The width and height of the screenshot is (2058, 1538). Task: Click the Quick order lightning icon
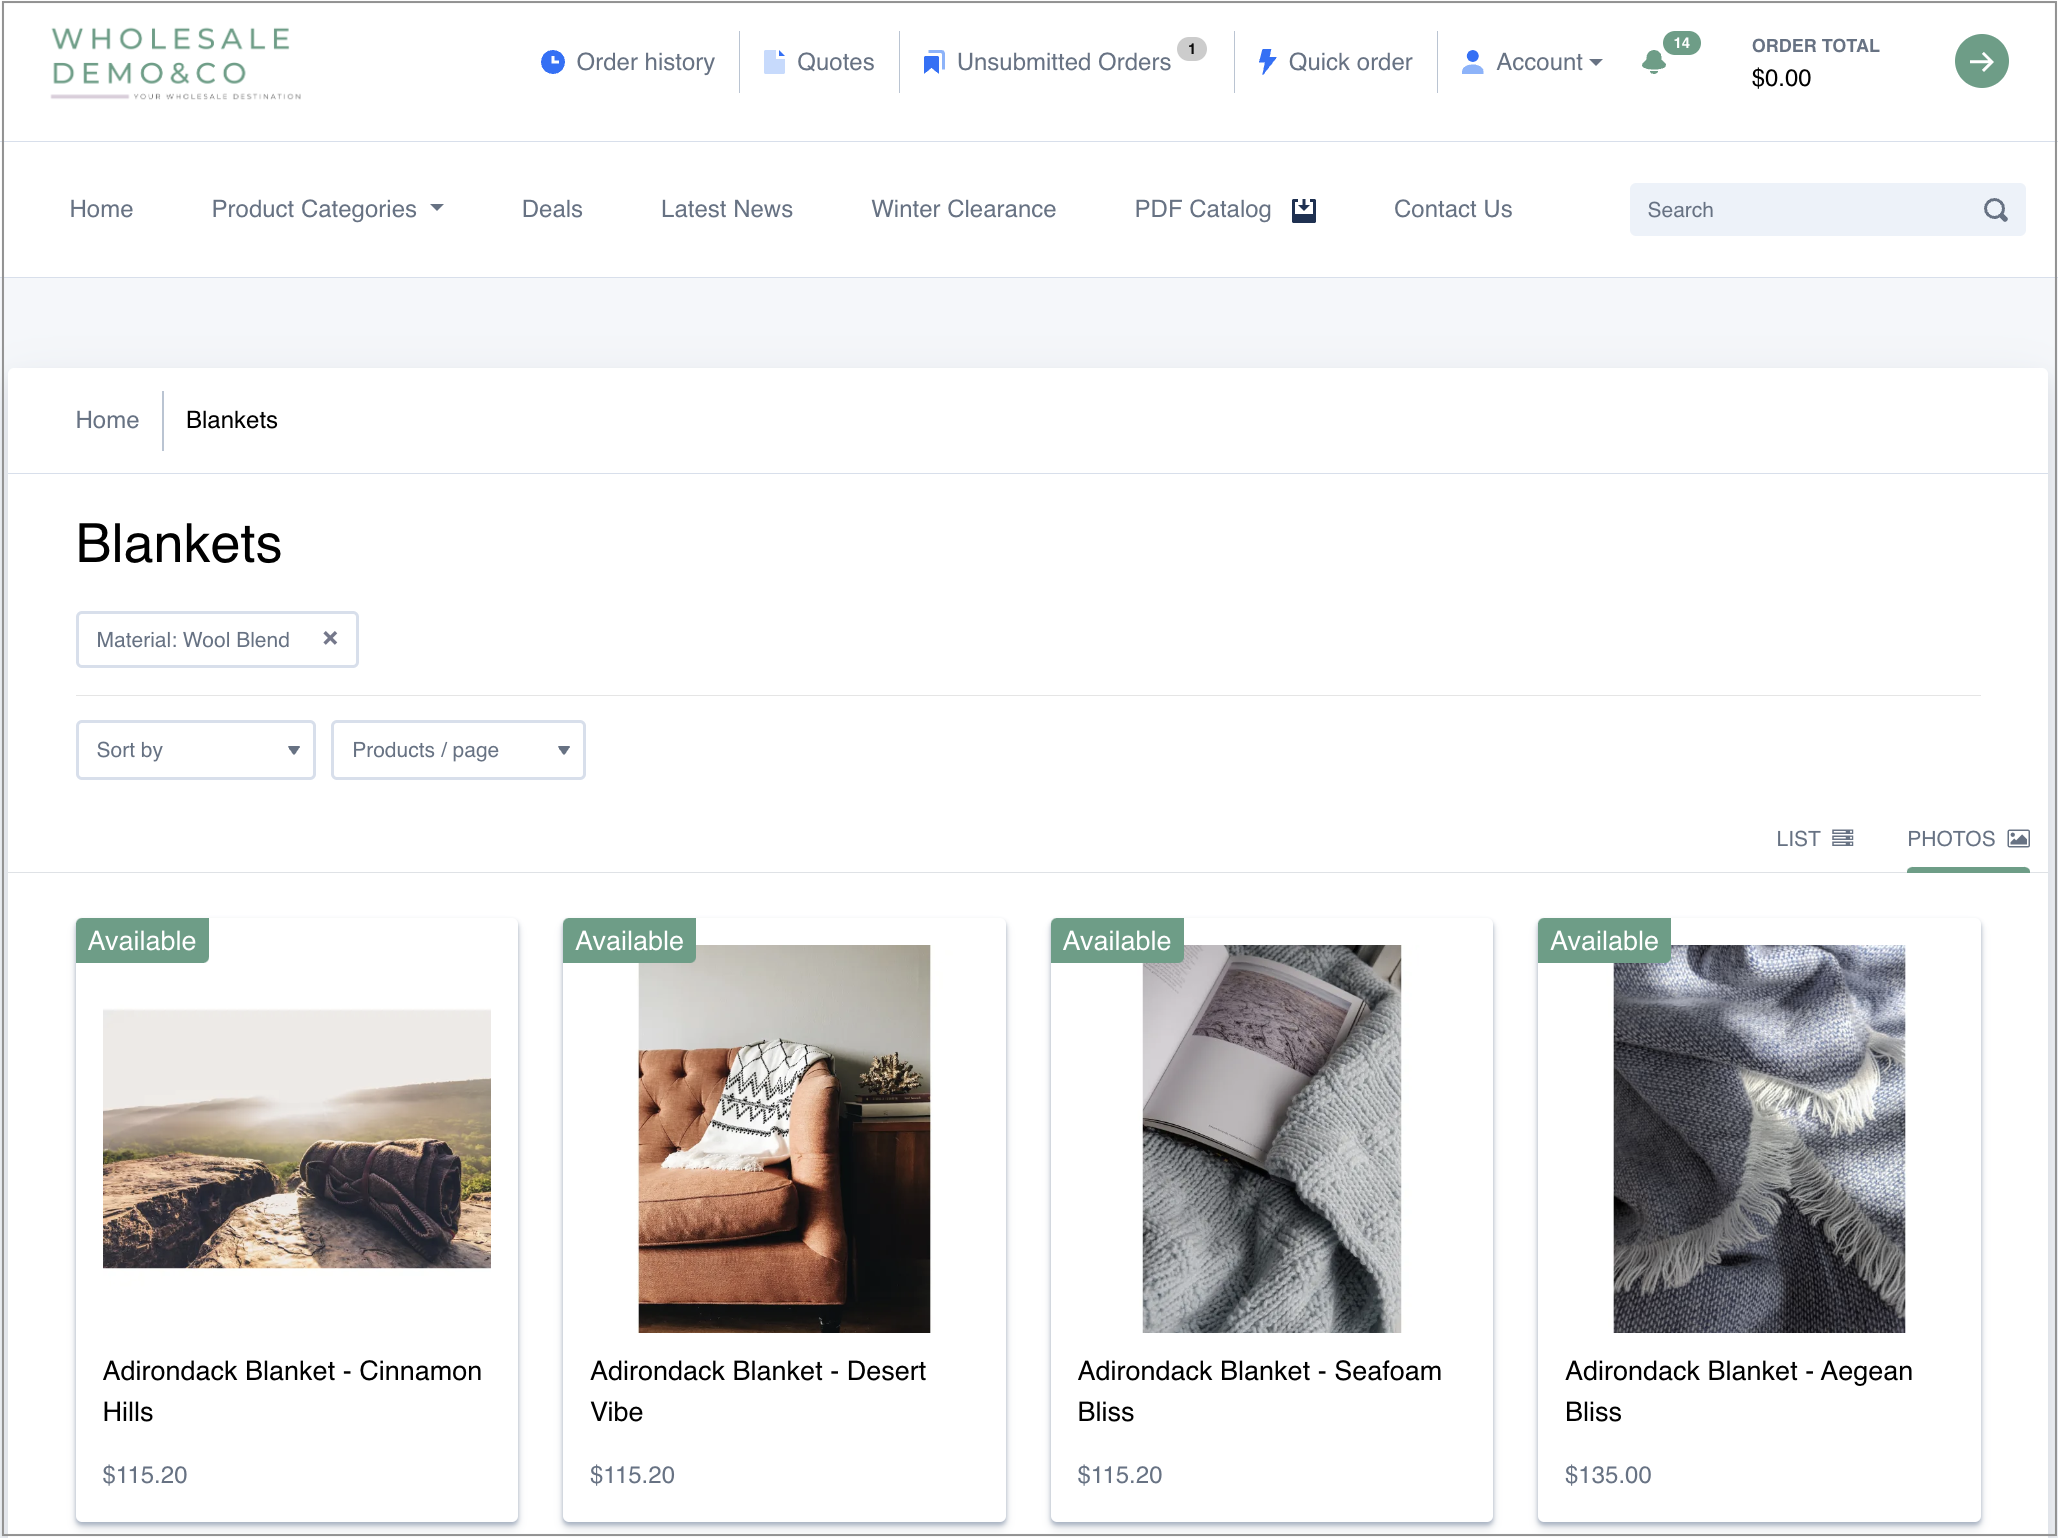pos(1266,62)
